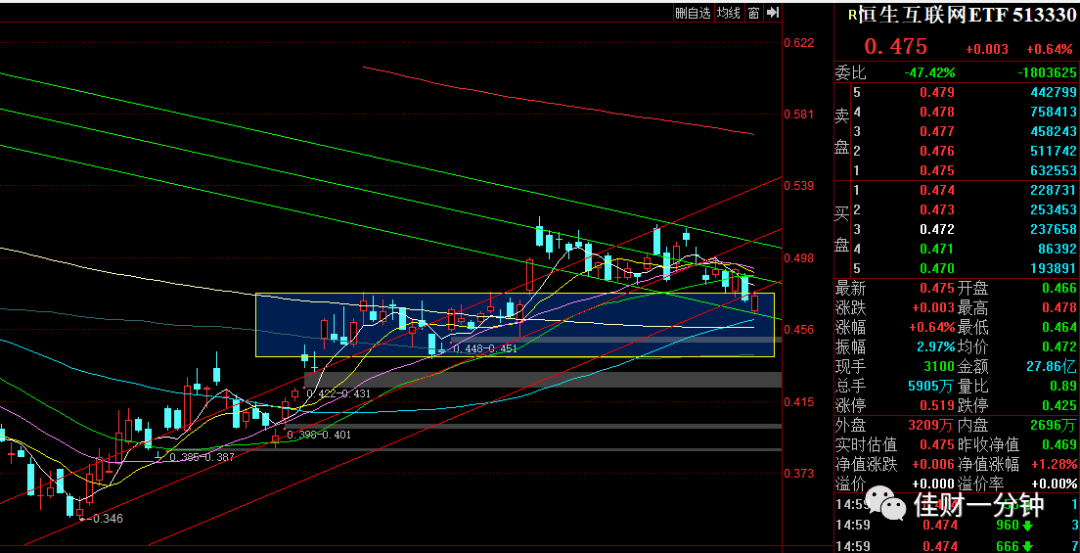This screenshot has width=1080, height=553.
Task: Click the 0.622 price axis label
Action: pos(799,43)
